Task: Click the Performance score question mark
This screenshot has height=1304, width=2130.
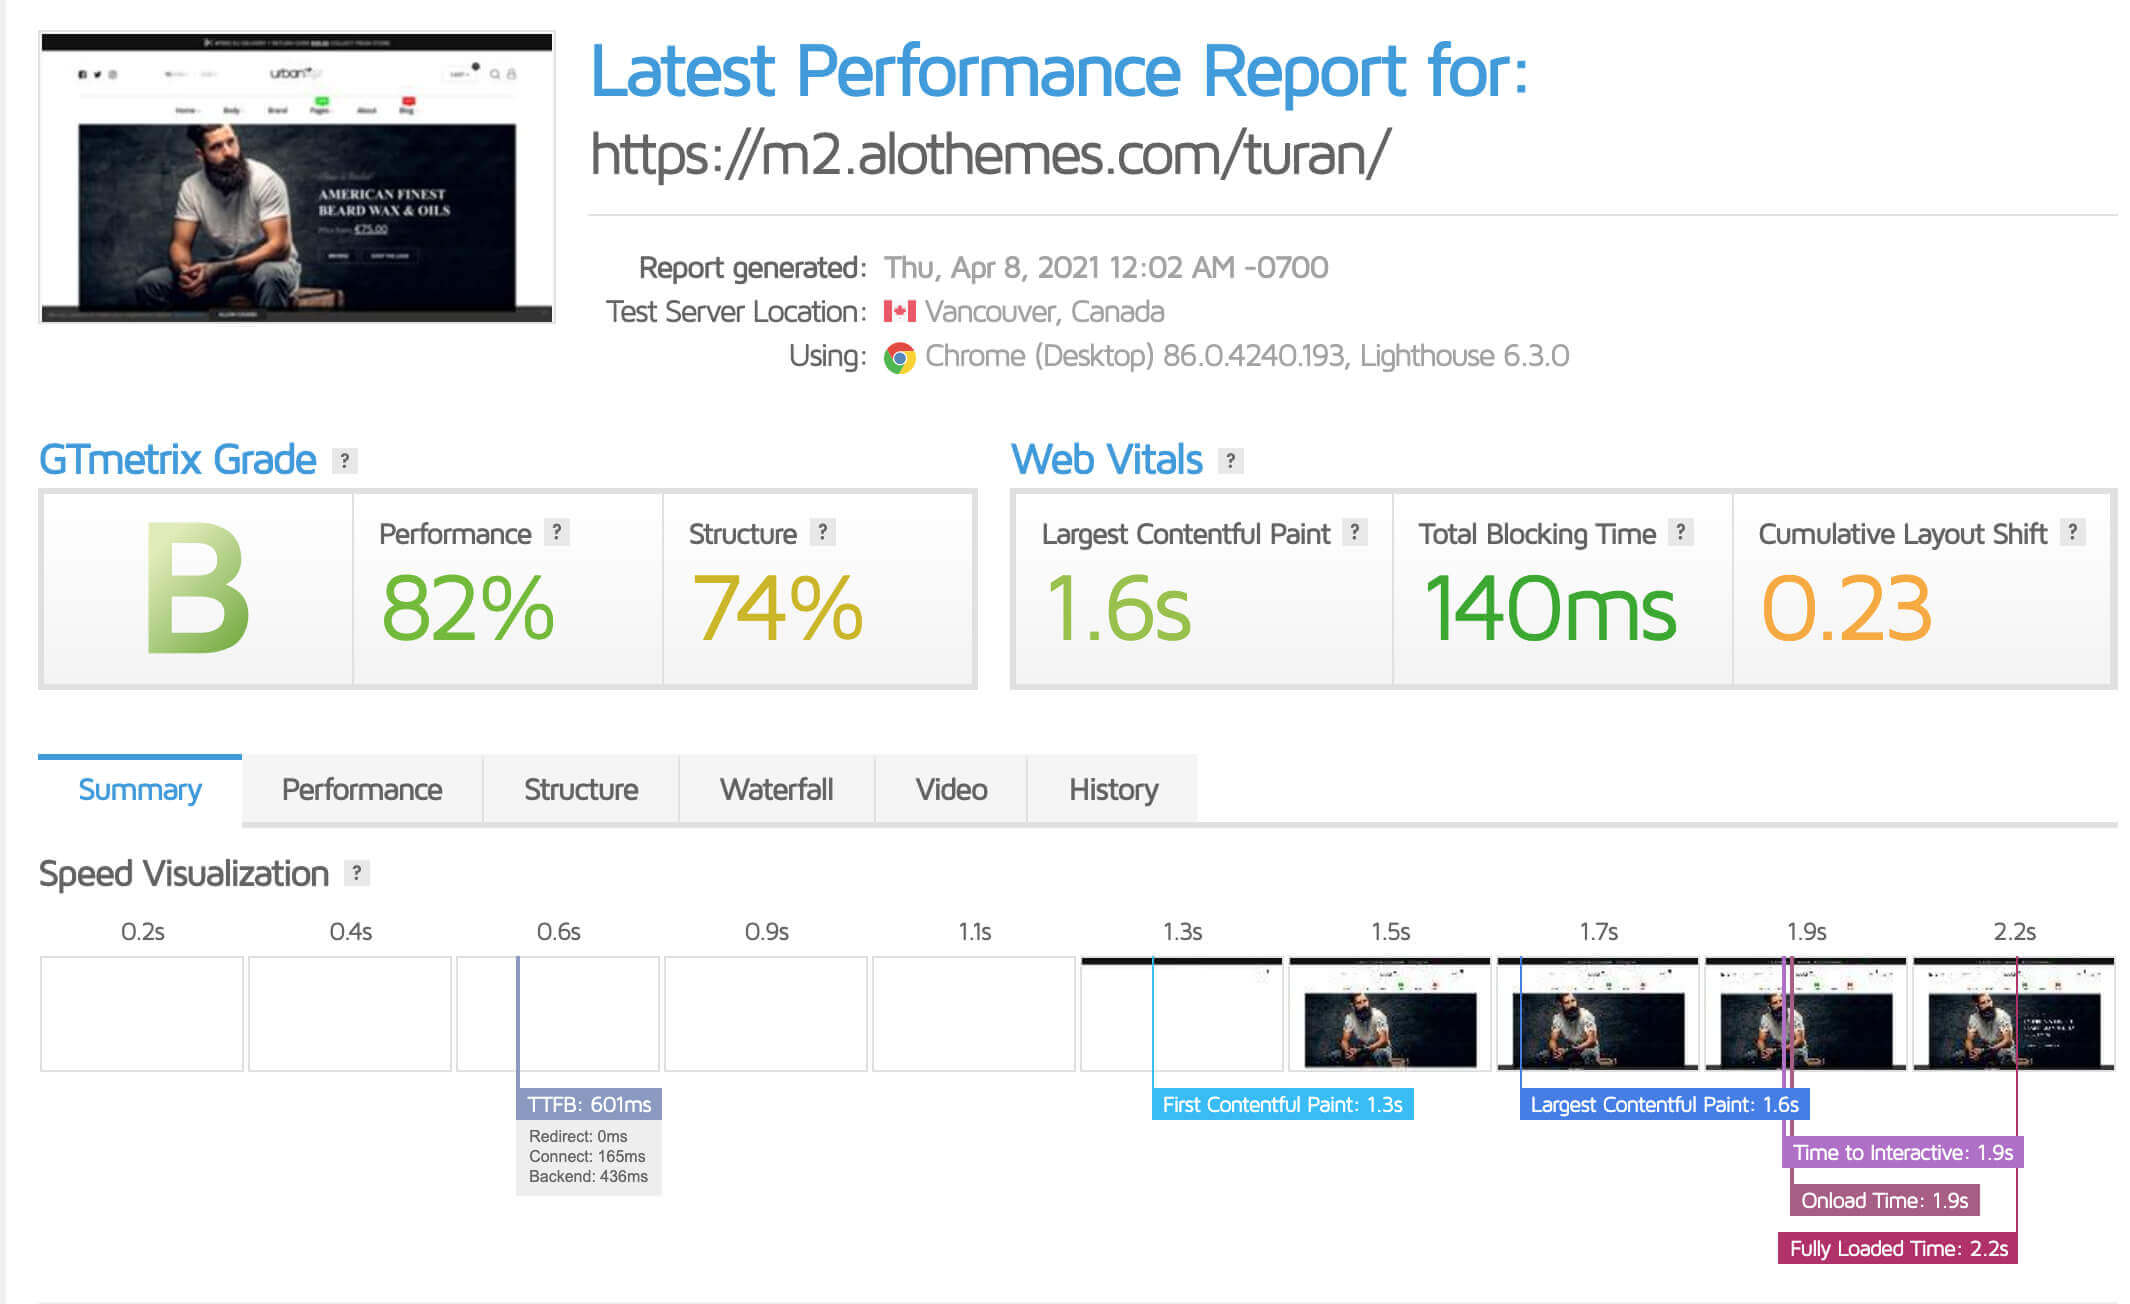Action: [x=557, y=532]
